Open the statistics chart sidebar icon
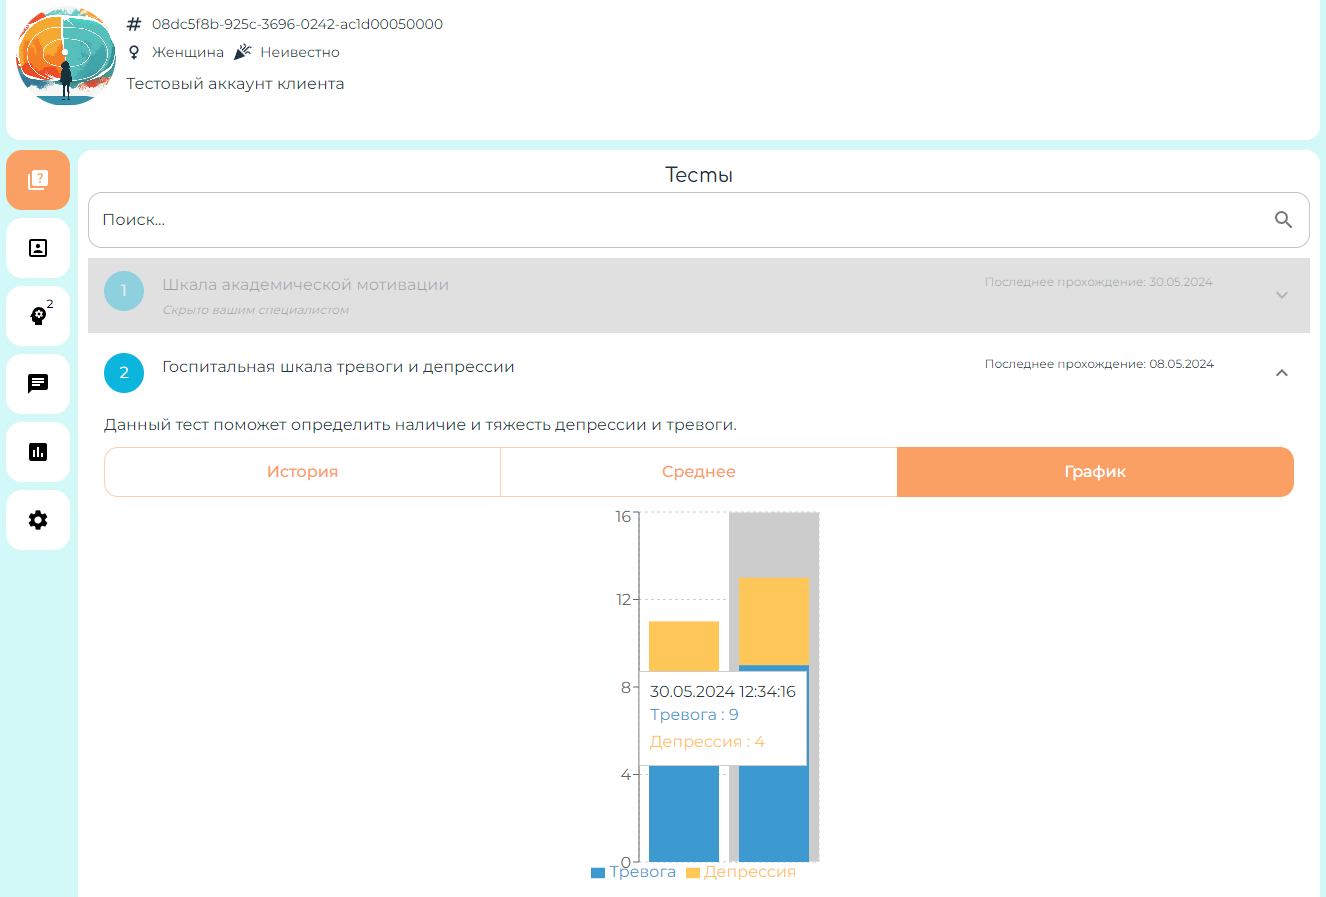Screen dimensions: 1326x897 (38, 452)
